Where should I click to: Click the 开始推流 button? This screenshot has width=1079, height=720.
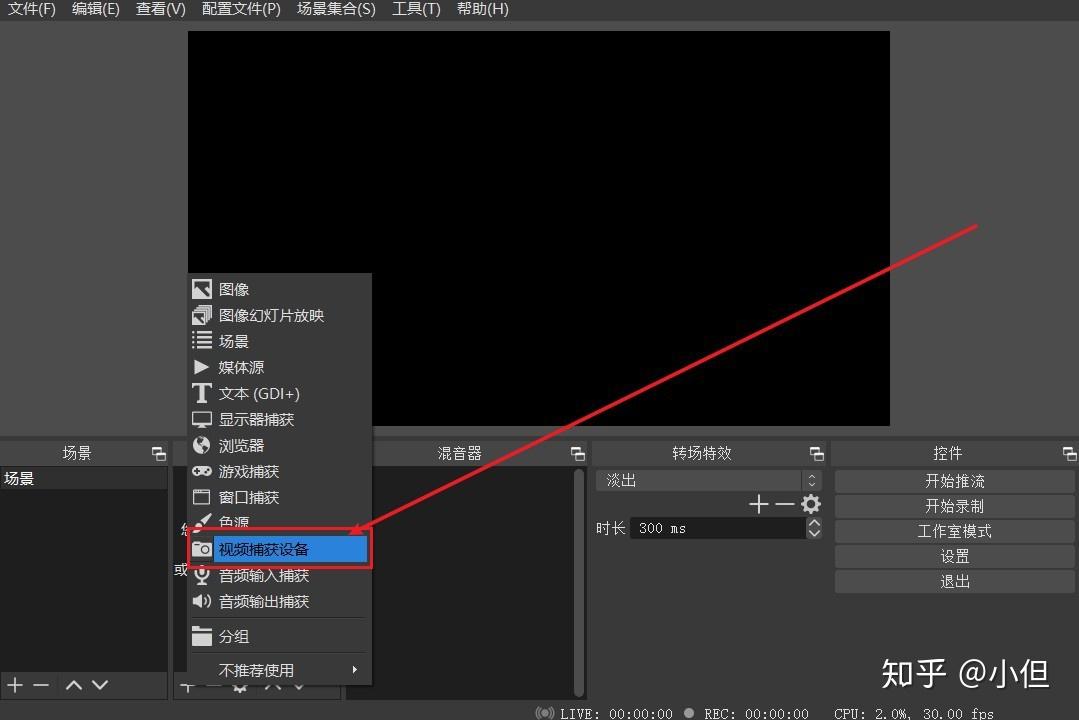954,480
